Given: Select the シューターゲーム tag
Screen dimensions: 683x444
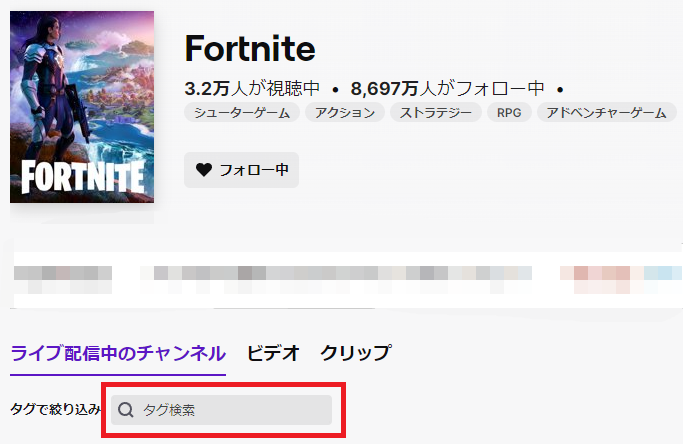Looking at the screenshot, I should 242,112.
